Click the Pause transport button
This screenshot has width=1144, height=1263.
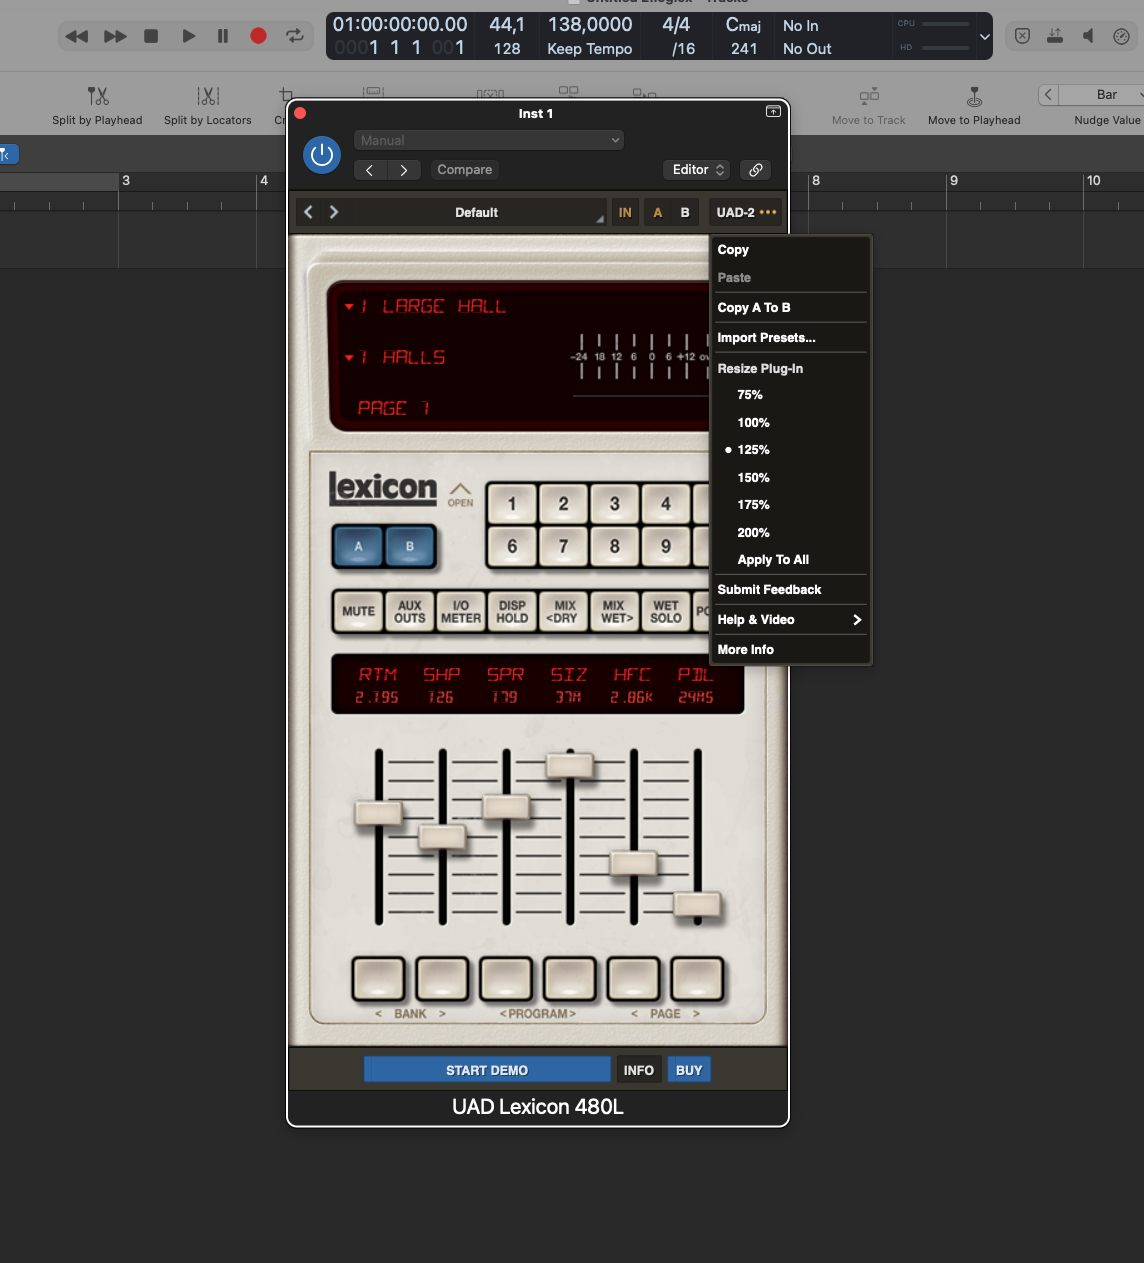tap(223, 36)
